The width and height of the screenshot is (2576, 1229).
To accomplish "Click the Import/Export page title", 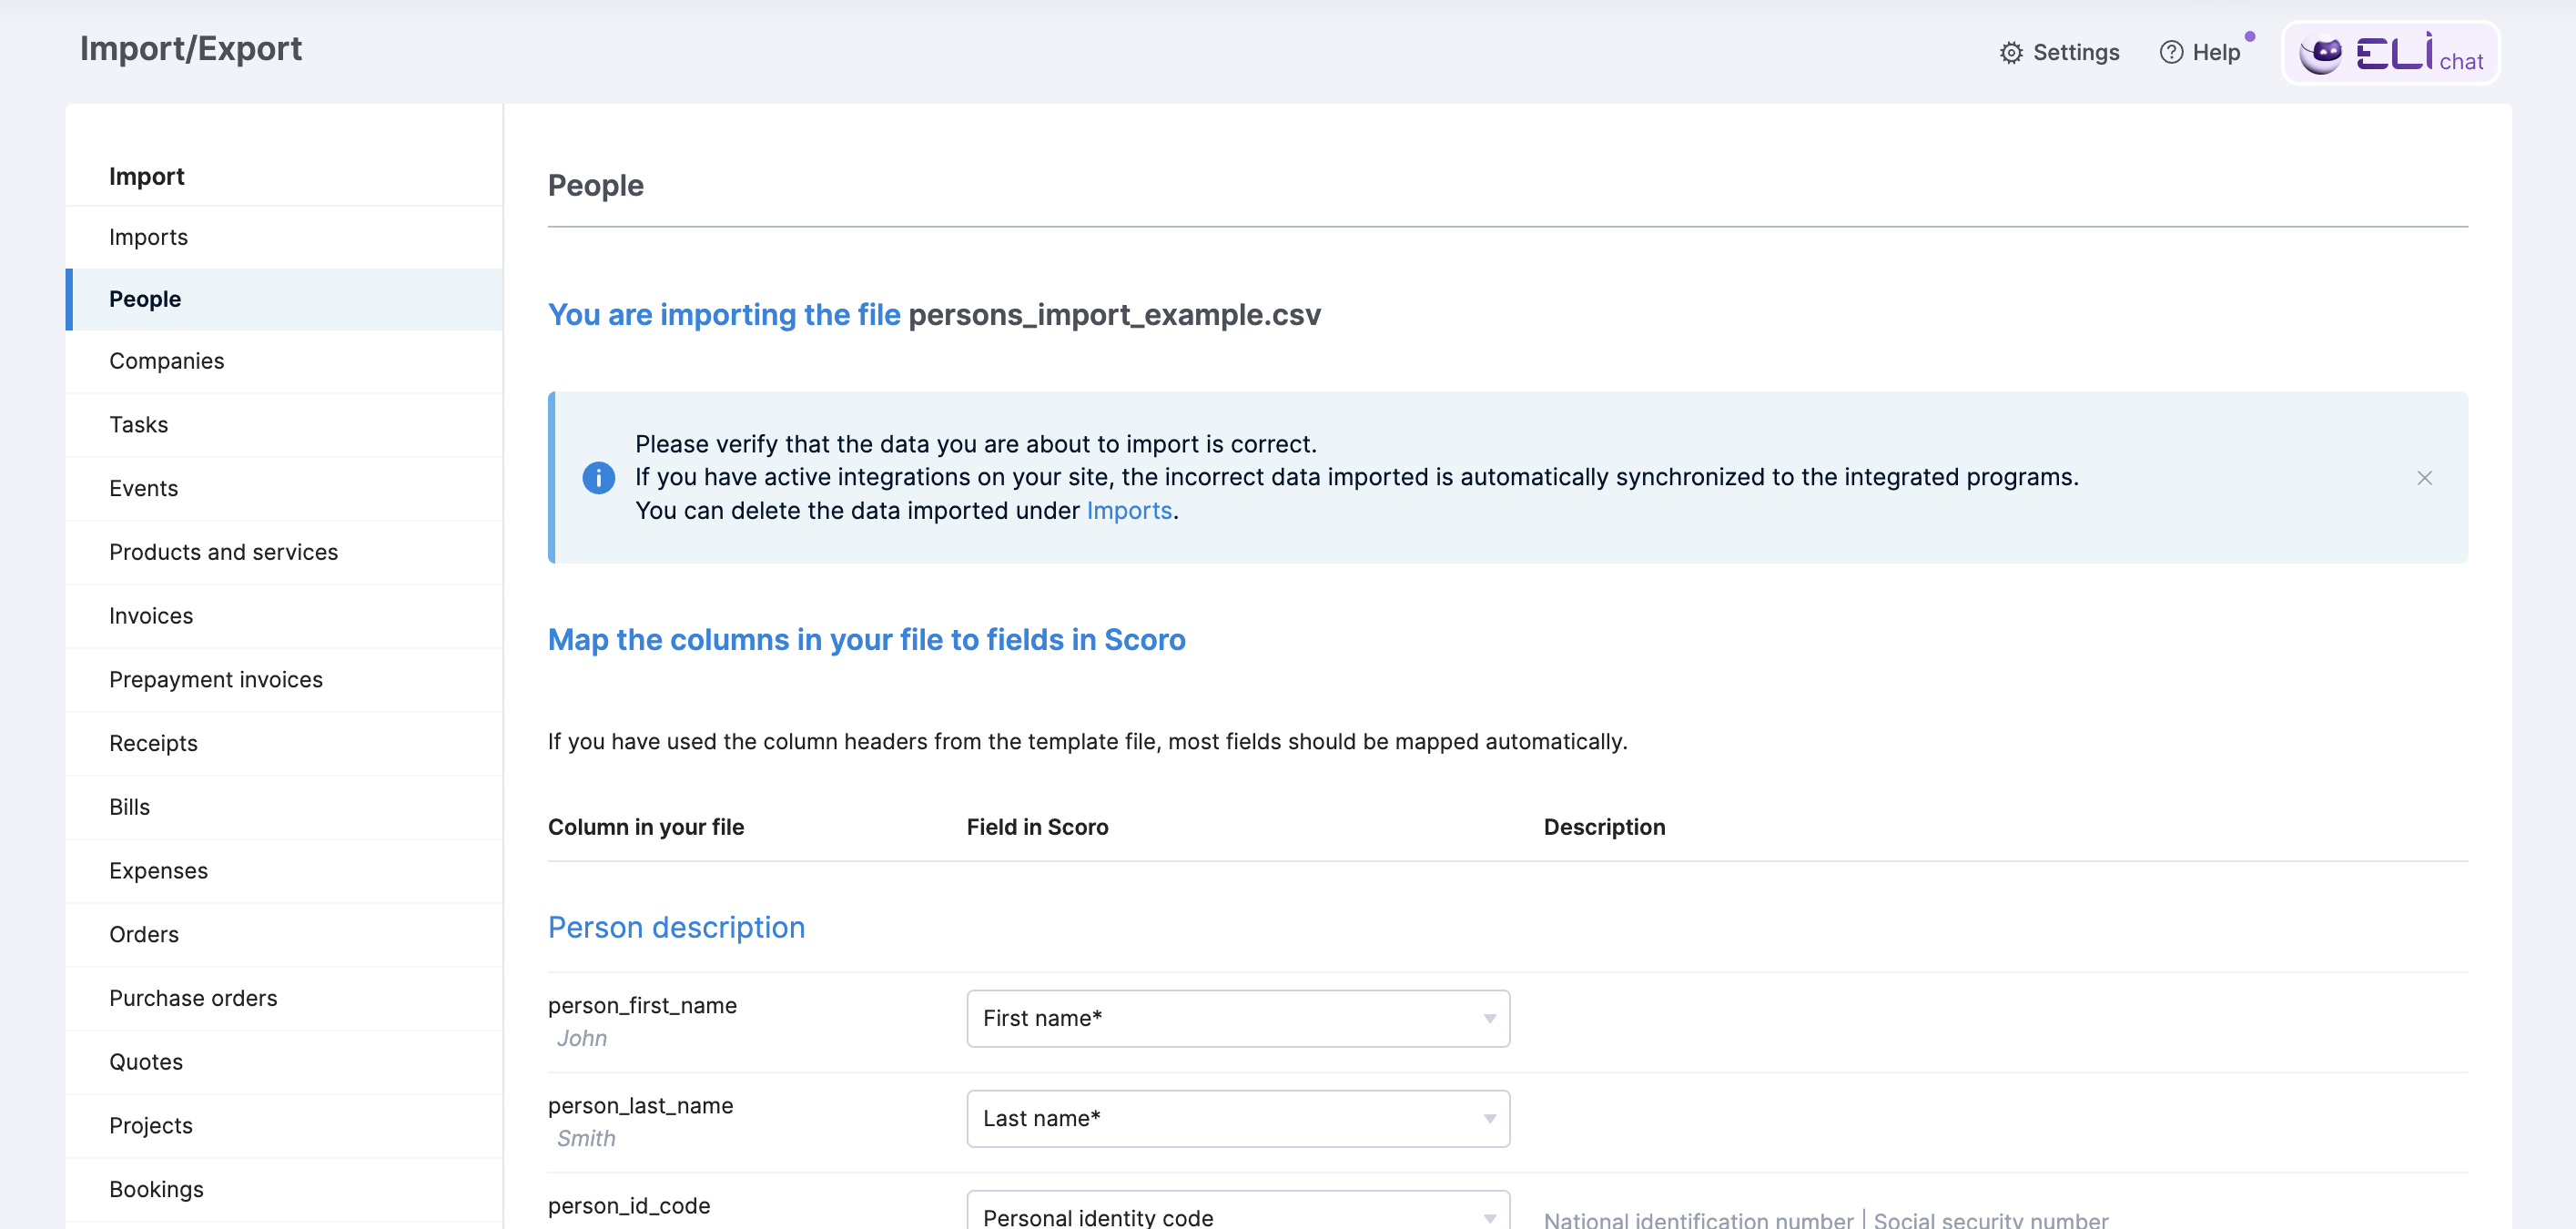I will (191, 48).
